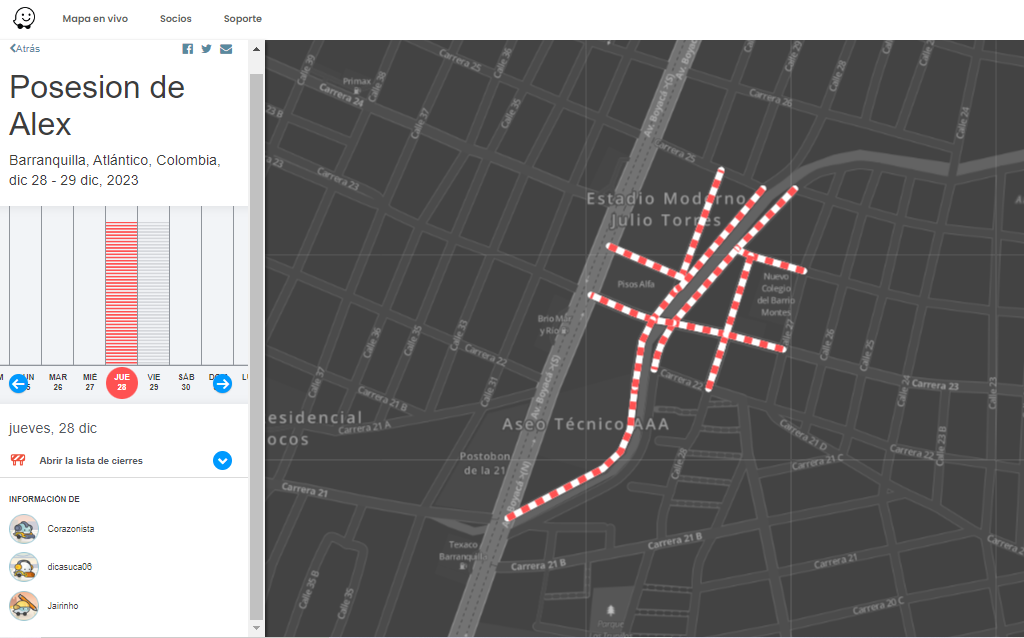Click the Pisos Alfa map label
This screenshot has height=638, width=1024.
[x=635, y=284]
